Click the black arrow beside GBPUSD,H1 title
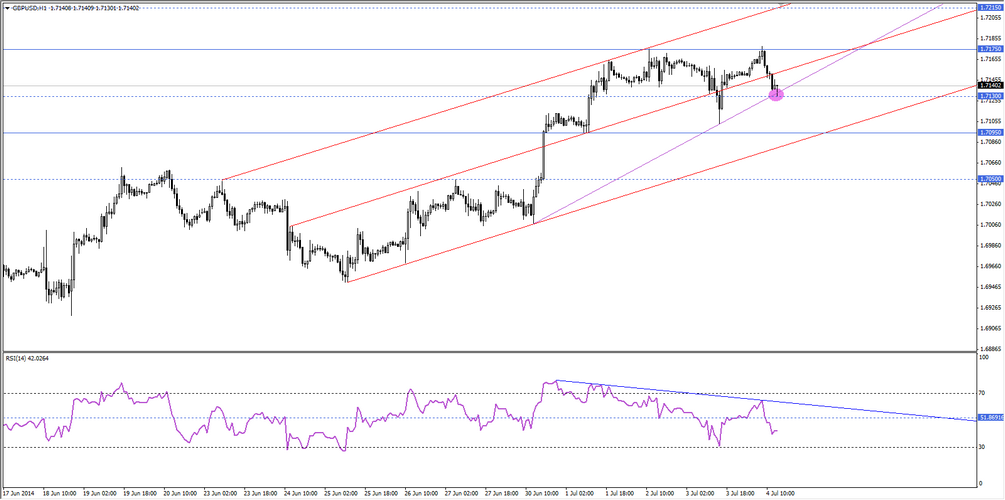Screen dimensions: 1005x500 pyautogui.click(x=6, y=8)
